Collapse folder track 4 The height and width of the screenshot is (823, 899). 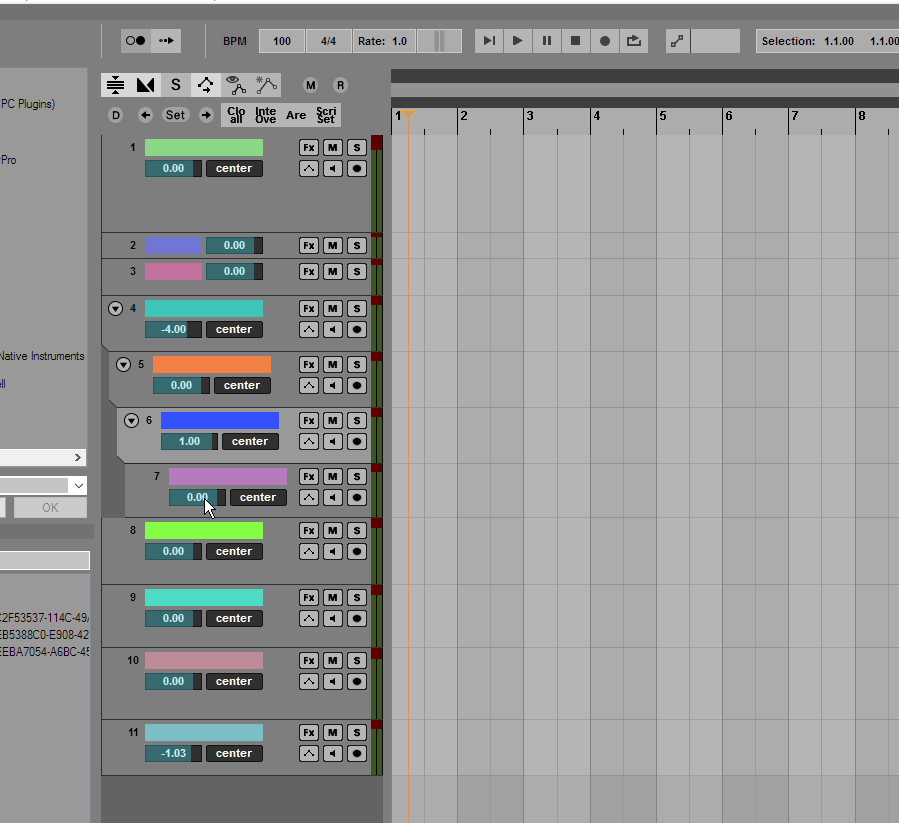pos(115,309)
